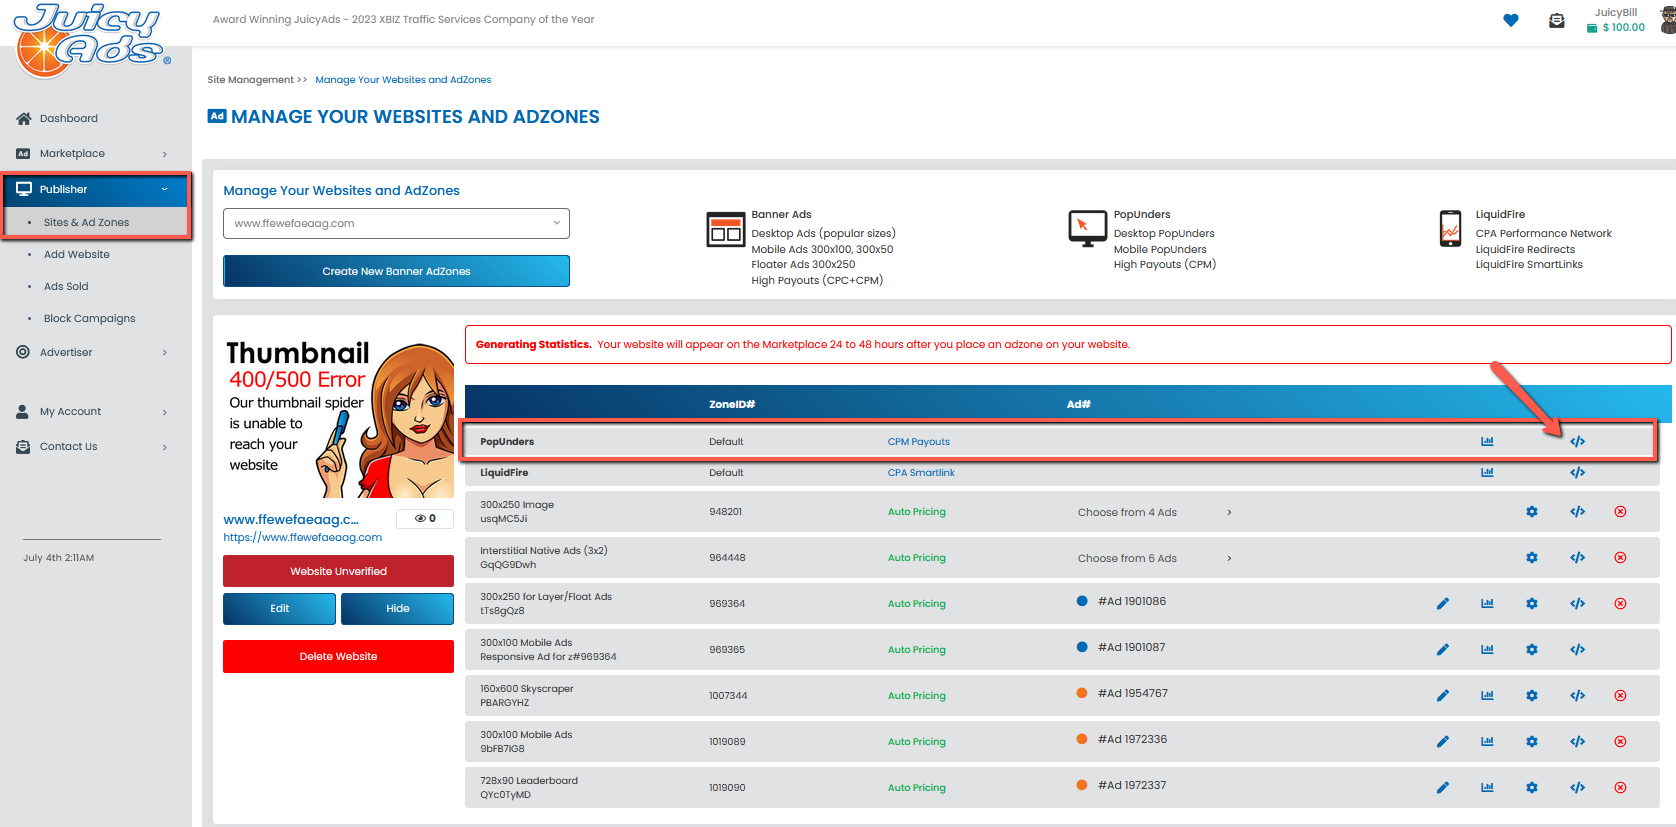Get code for zone 969364
Image resolution: width=1676 pixels, height=827 pixels.
1577,604
